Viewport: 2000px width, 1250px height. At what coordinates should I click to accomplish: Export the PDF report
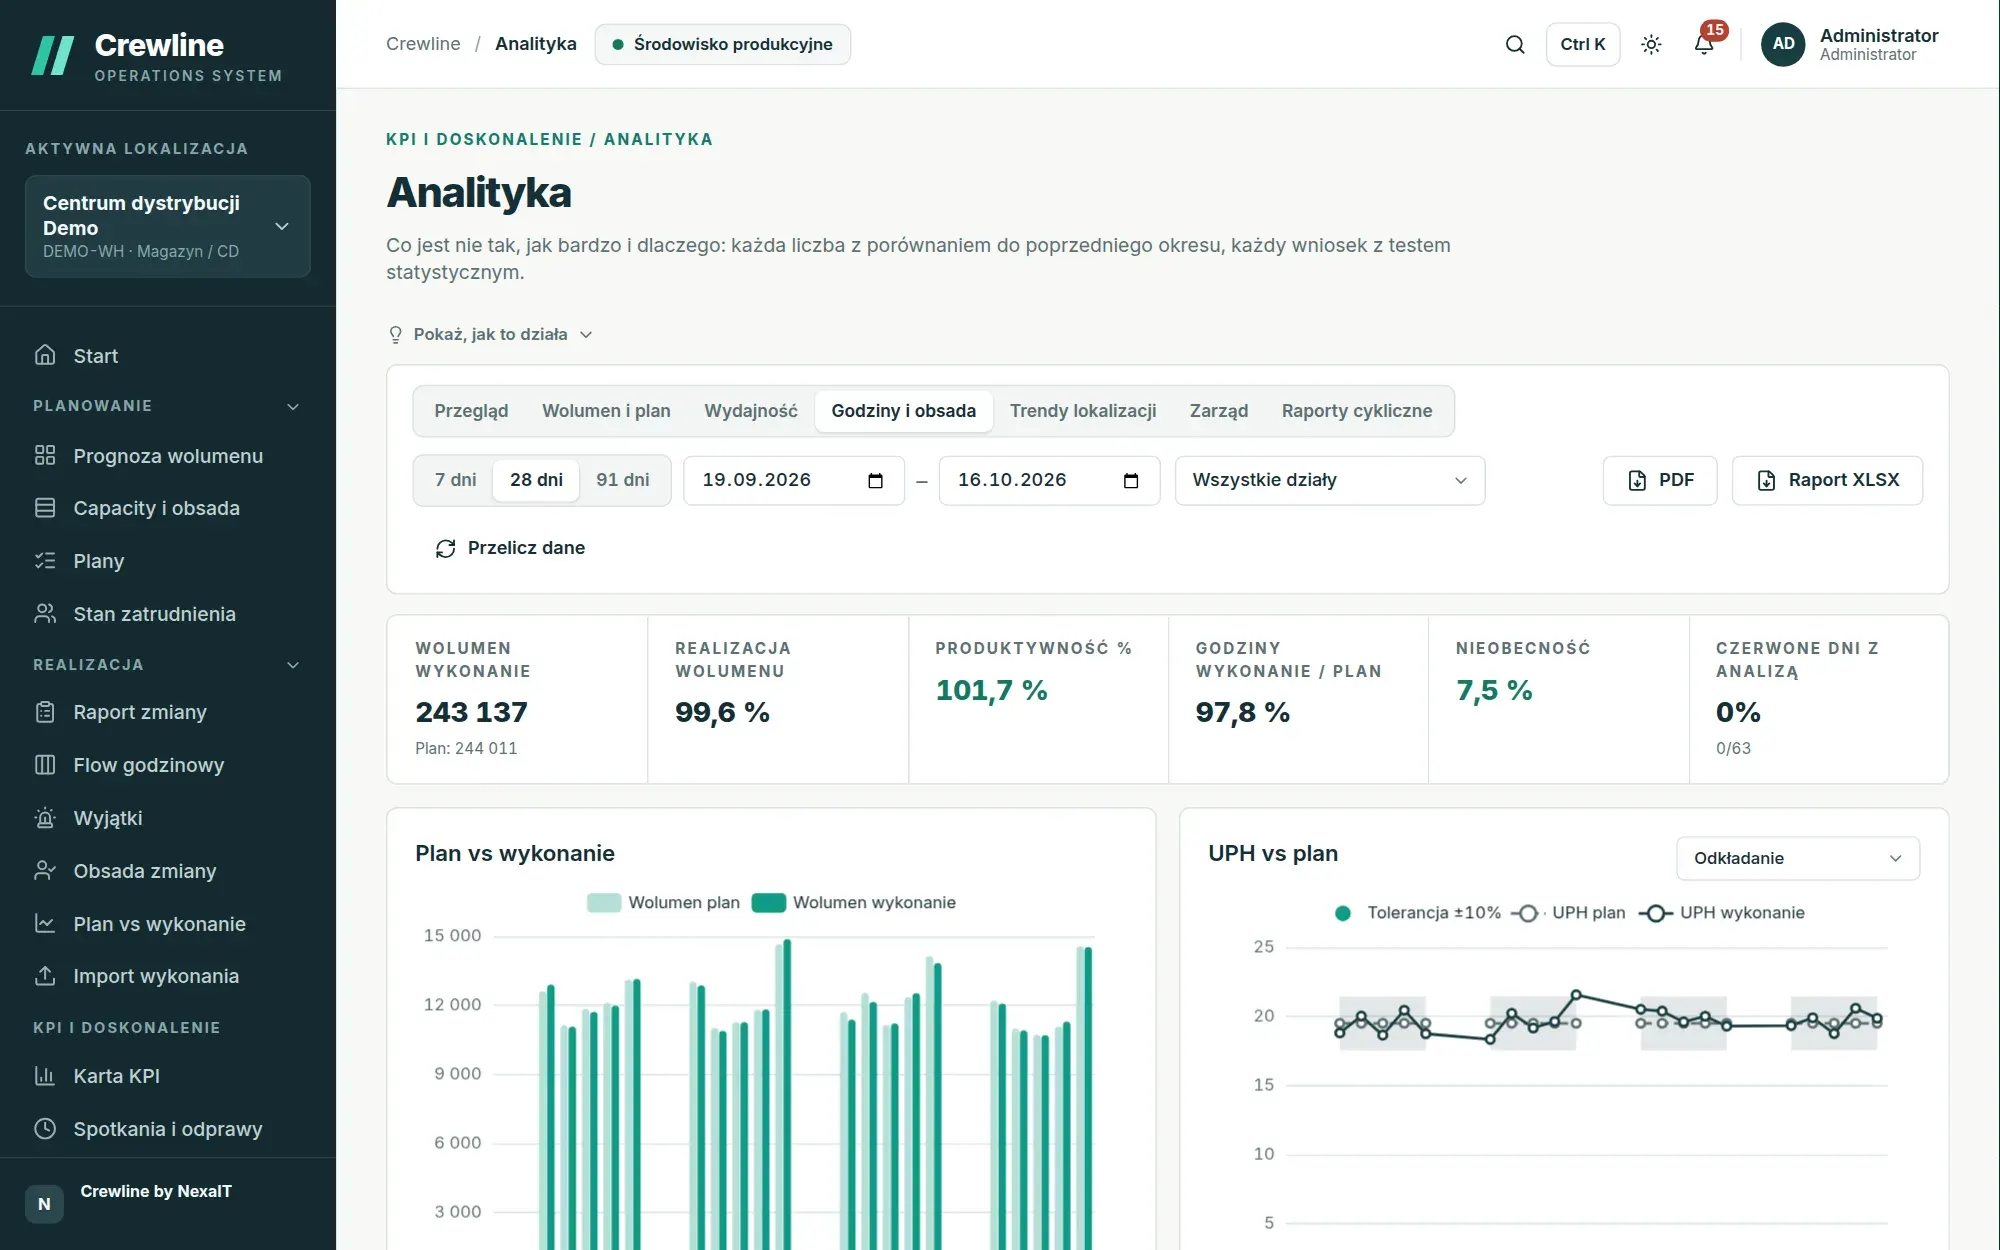tap(1660, 481)
